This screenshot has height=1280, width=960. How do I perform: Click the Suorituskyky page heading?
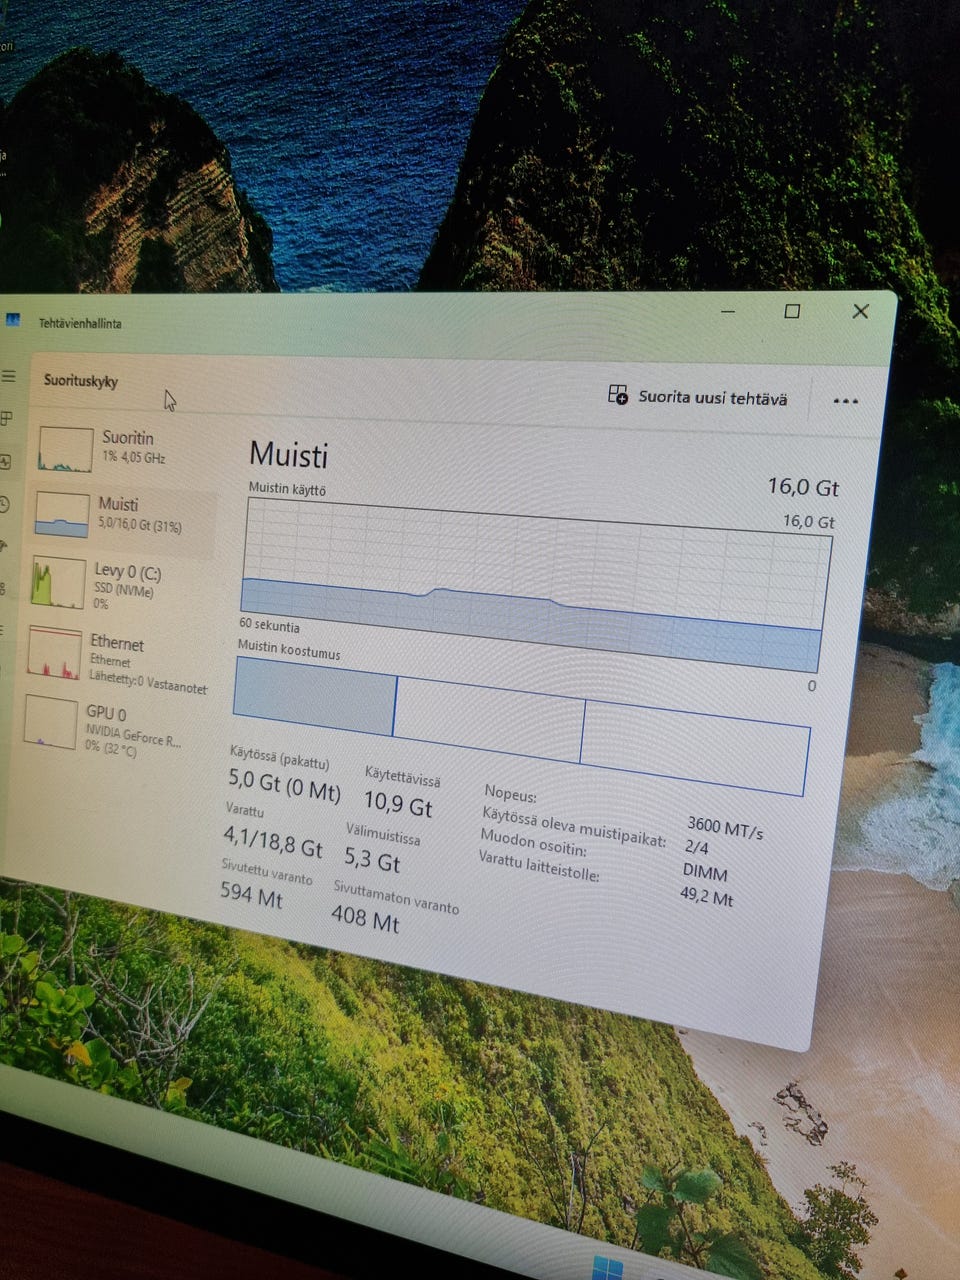tap(81, 381)
